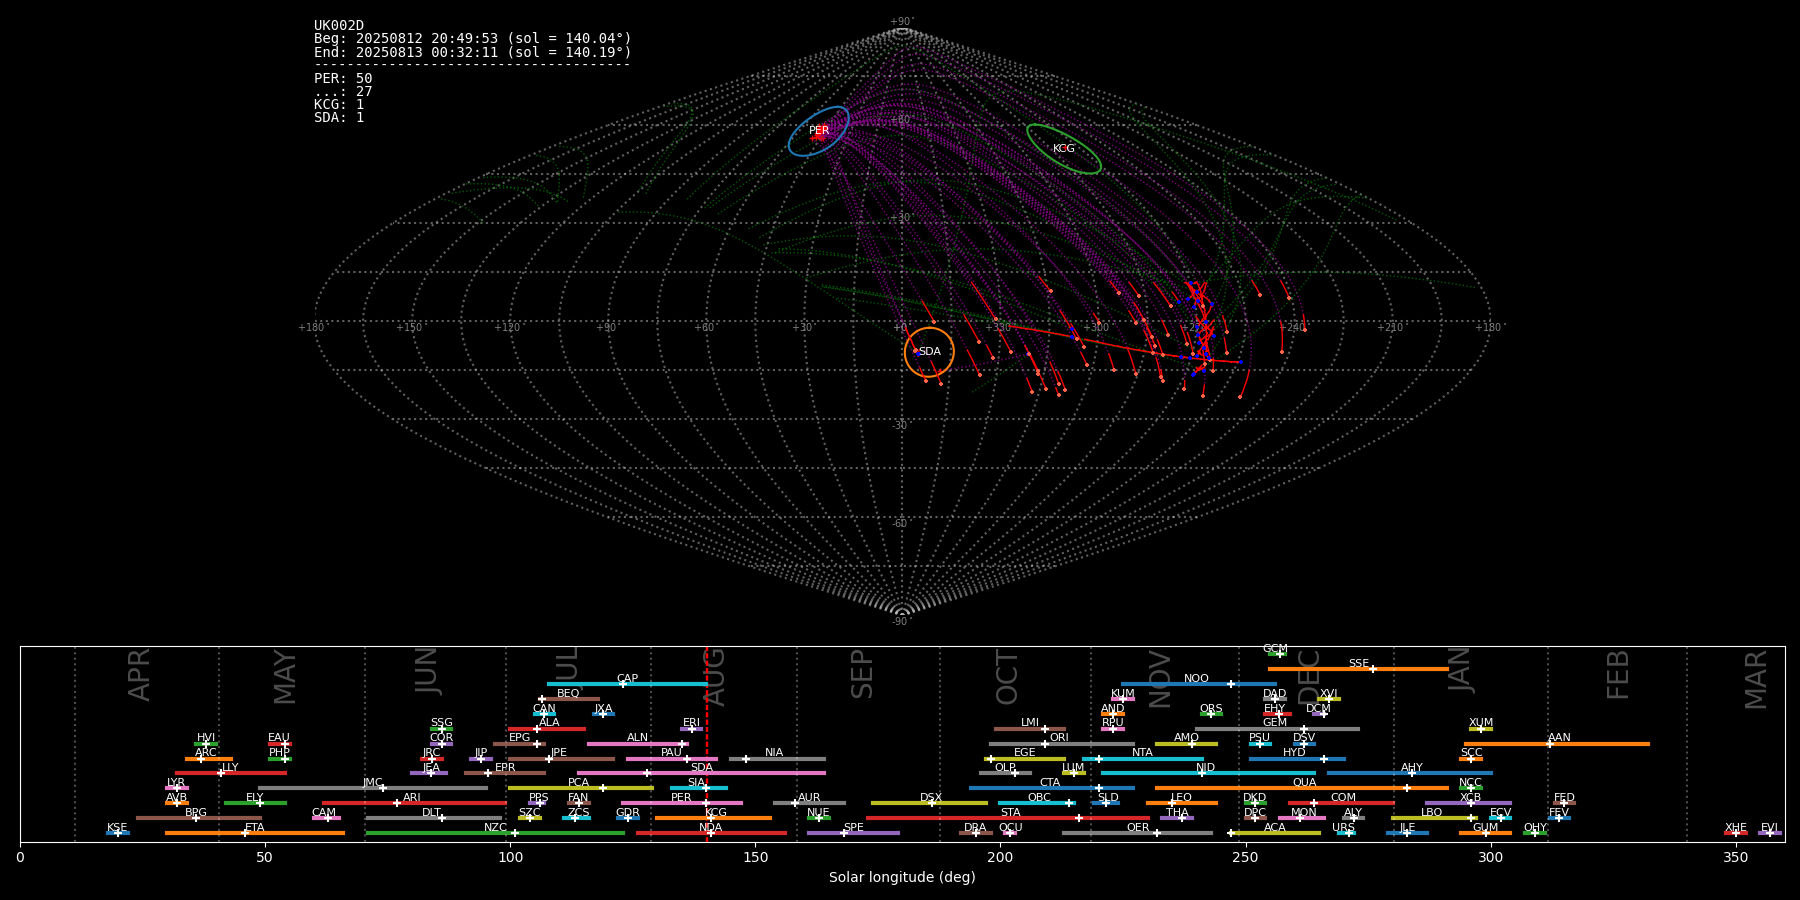Select the NOO shower label
This screenshot has height=900, width=1800.
(1196, 678)
